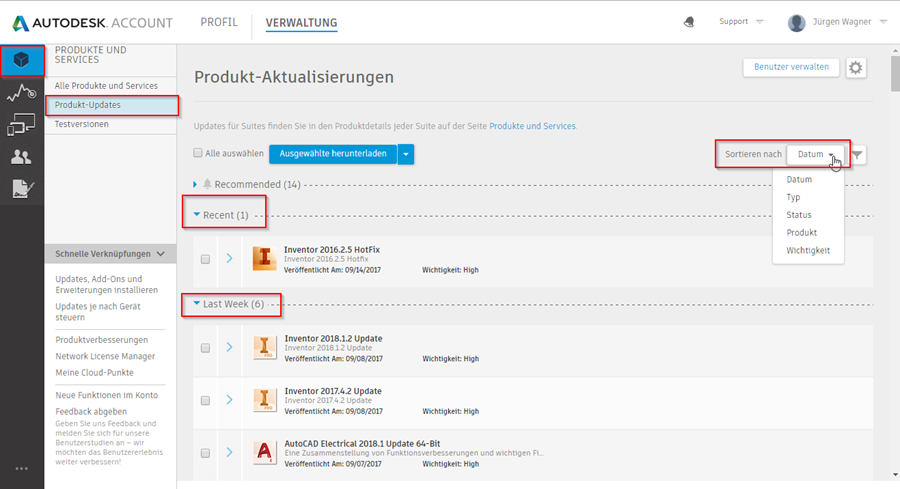Click the filter funnel icon
The height and width of the screenshot is (489, 900).
coord(857,154)
